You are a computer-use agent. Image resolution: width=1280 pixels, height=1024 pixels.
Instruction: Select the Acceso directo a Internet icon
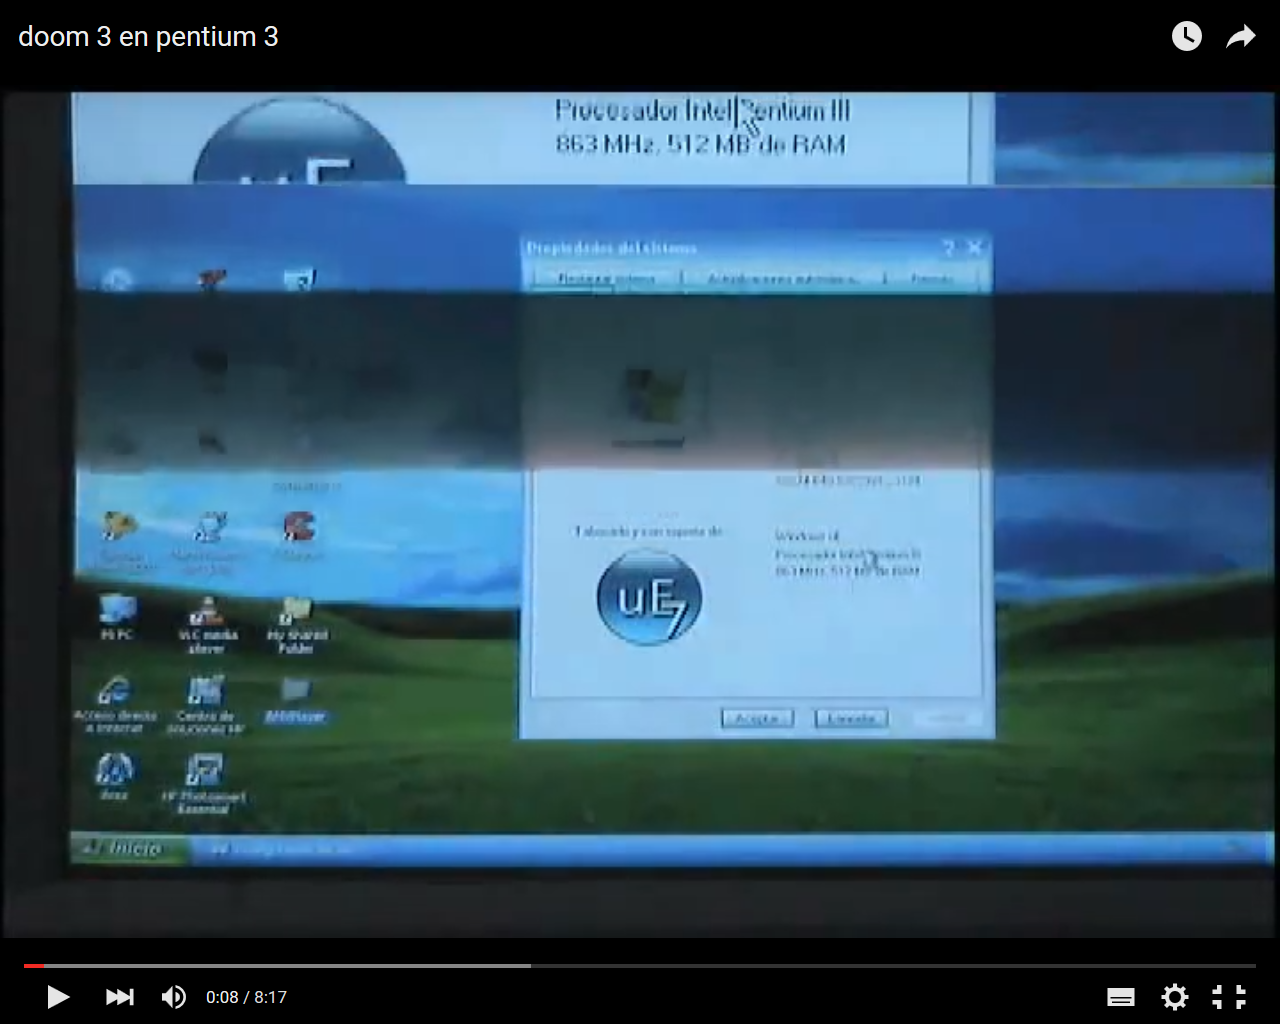[115, 704]
